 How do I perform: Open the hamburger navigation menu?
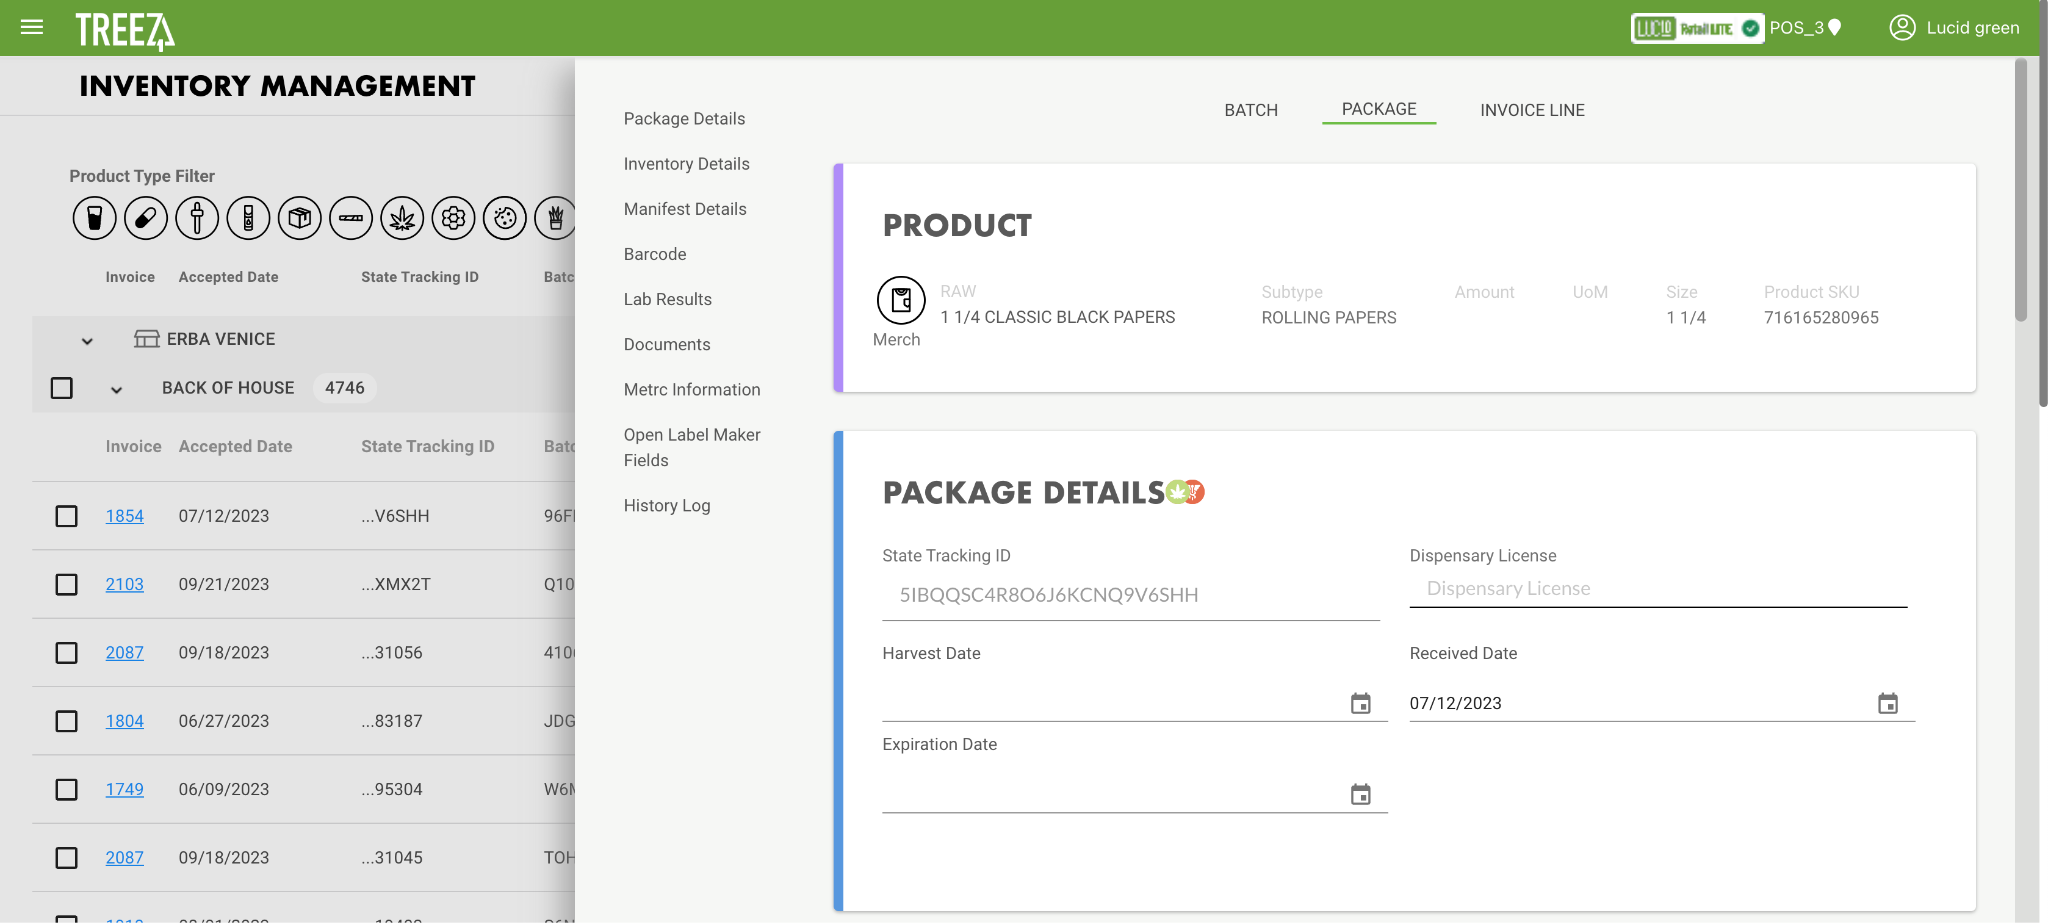pyautogui.click(x=32, y=27)
